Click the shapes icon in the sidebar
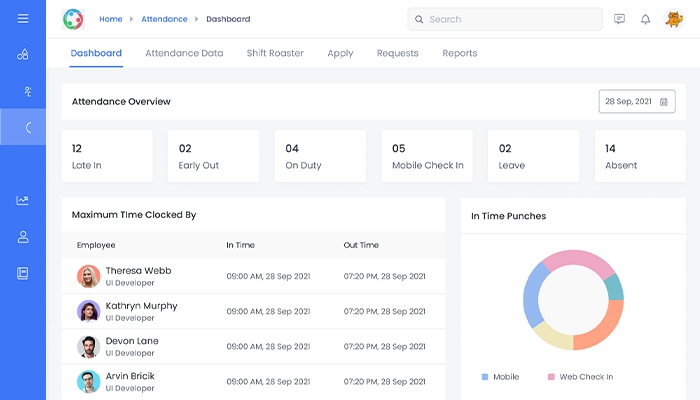This screenshot has width=700, height=400. tap(23, 55)
